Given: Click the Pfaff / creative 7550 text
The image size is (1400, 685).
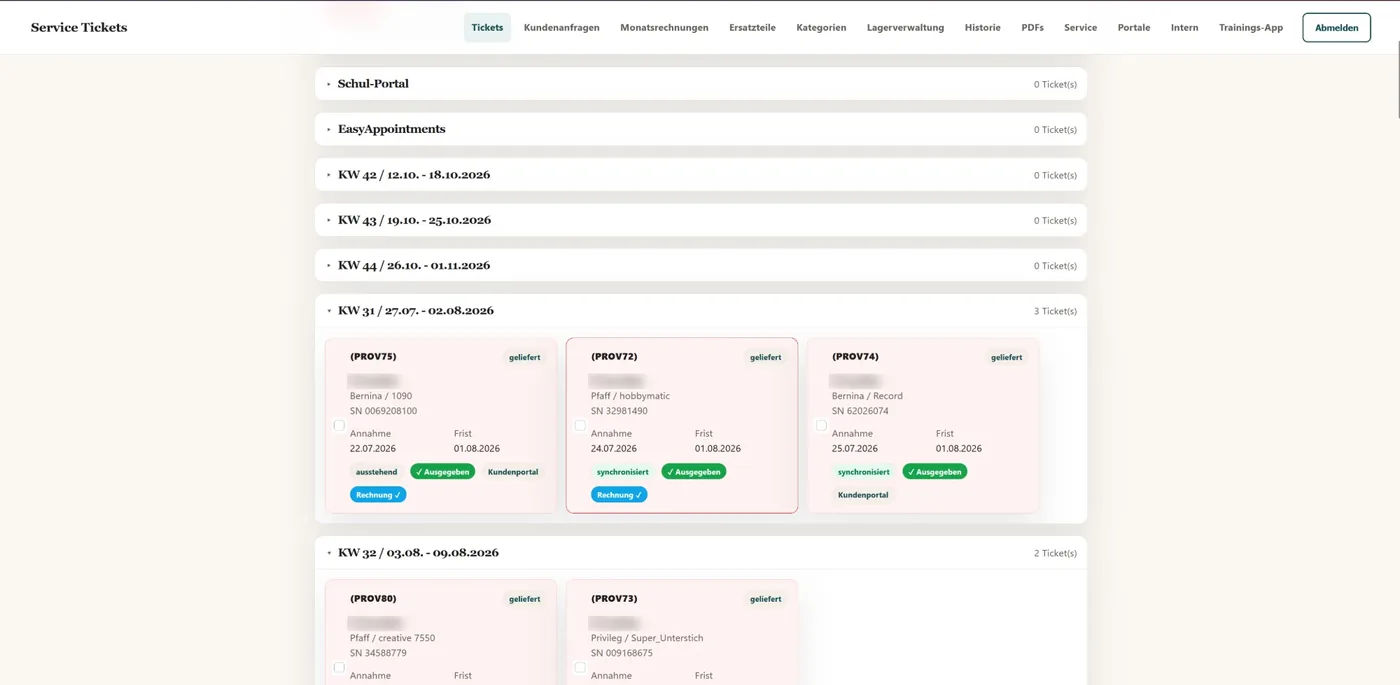Looking at the screenshot, I should (x=393, y=638).
